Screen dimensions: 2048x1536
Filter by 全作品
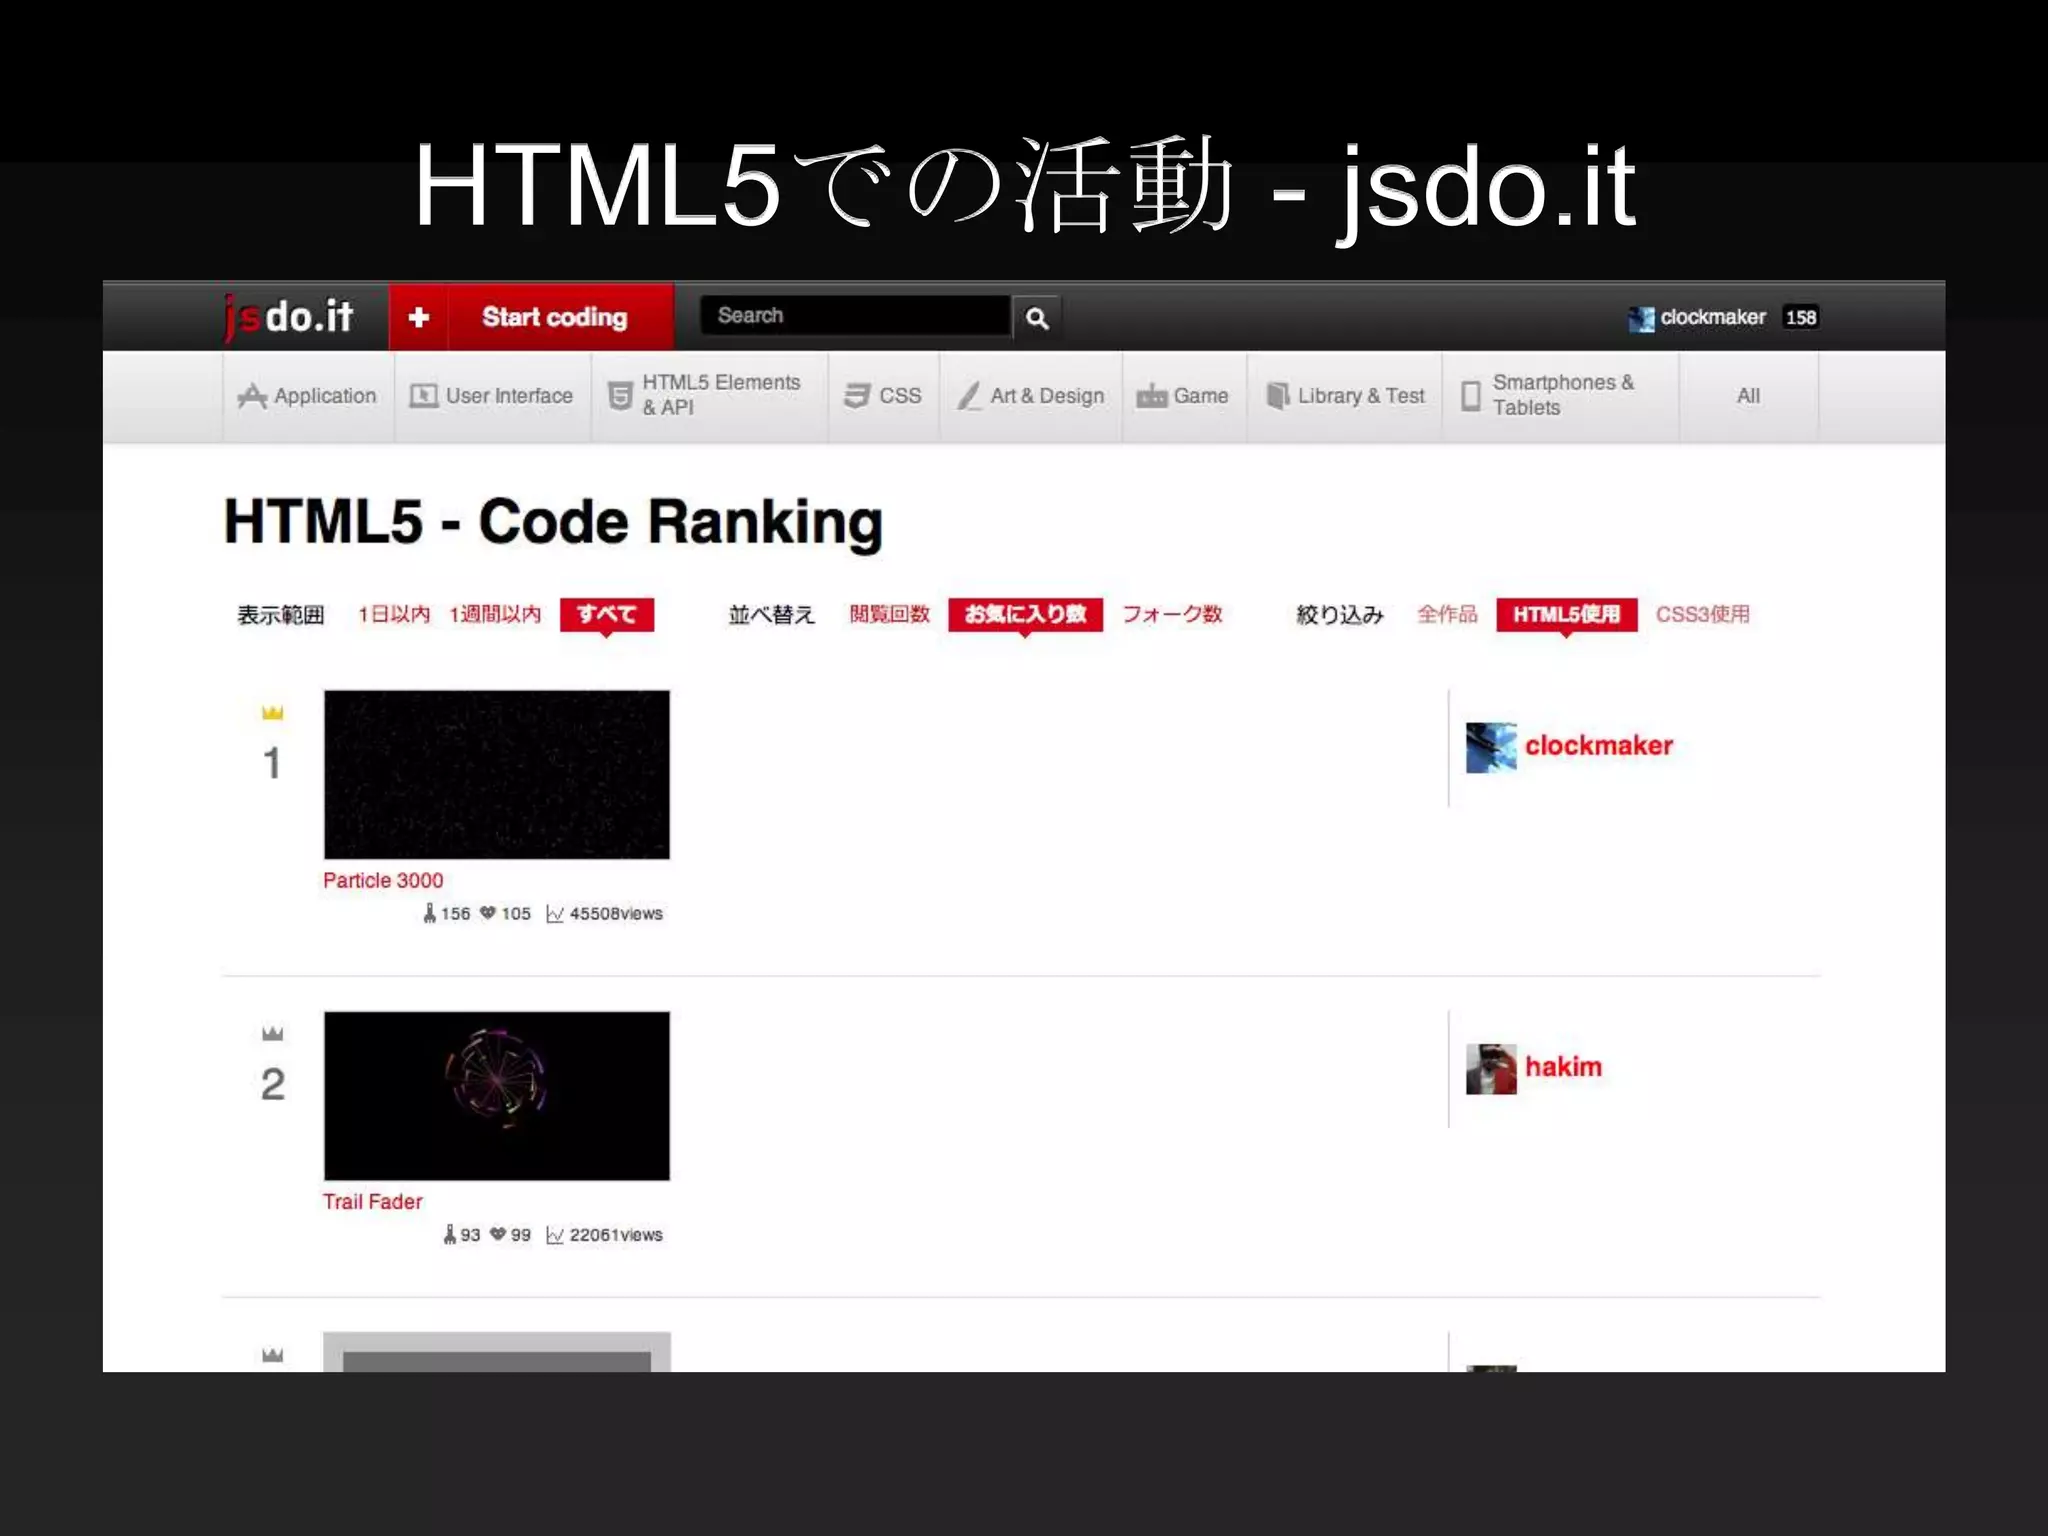click(x=1447, y=614)
